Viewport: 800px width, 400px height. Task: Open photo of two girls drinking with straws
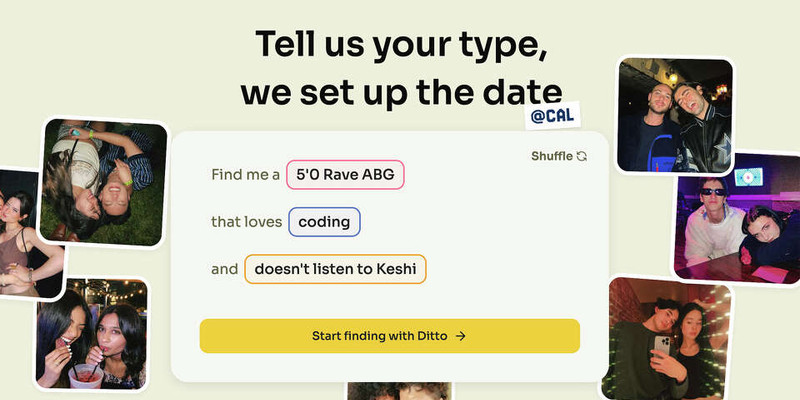pos(92,334)
